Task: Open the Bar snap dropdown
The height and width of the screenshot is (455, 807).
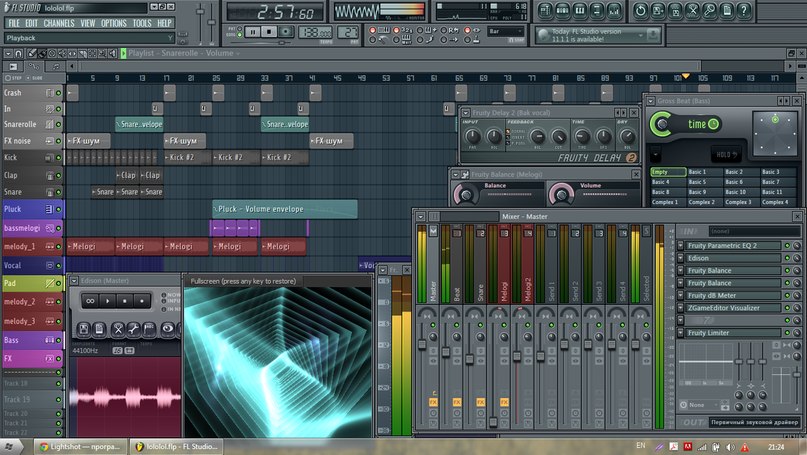Action: tap(506, 31)
